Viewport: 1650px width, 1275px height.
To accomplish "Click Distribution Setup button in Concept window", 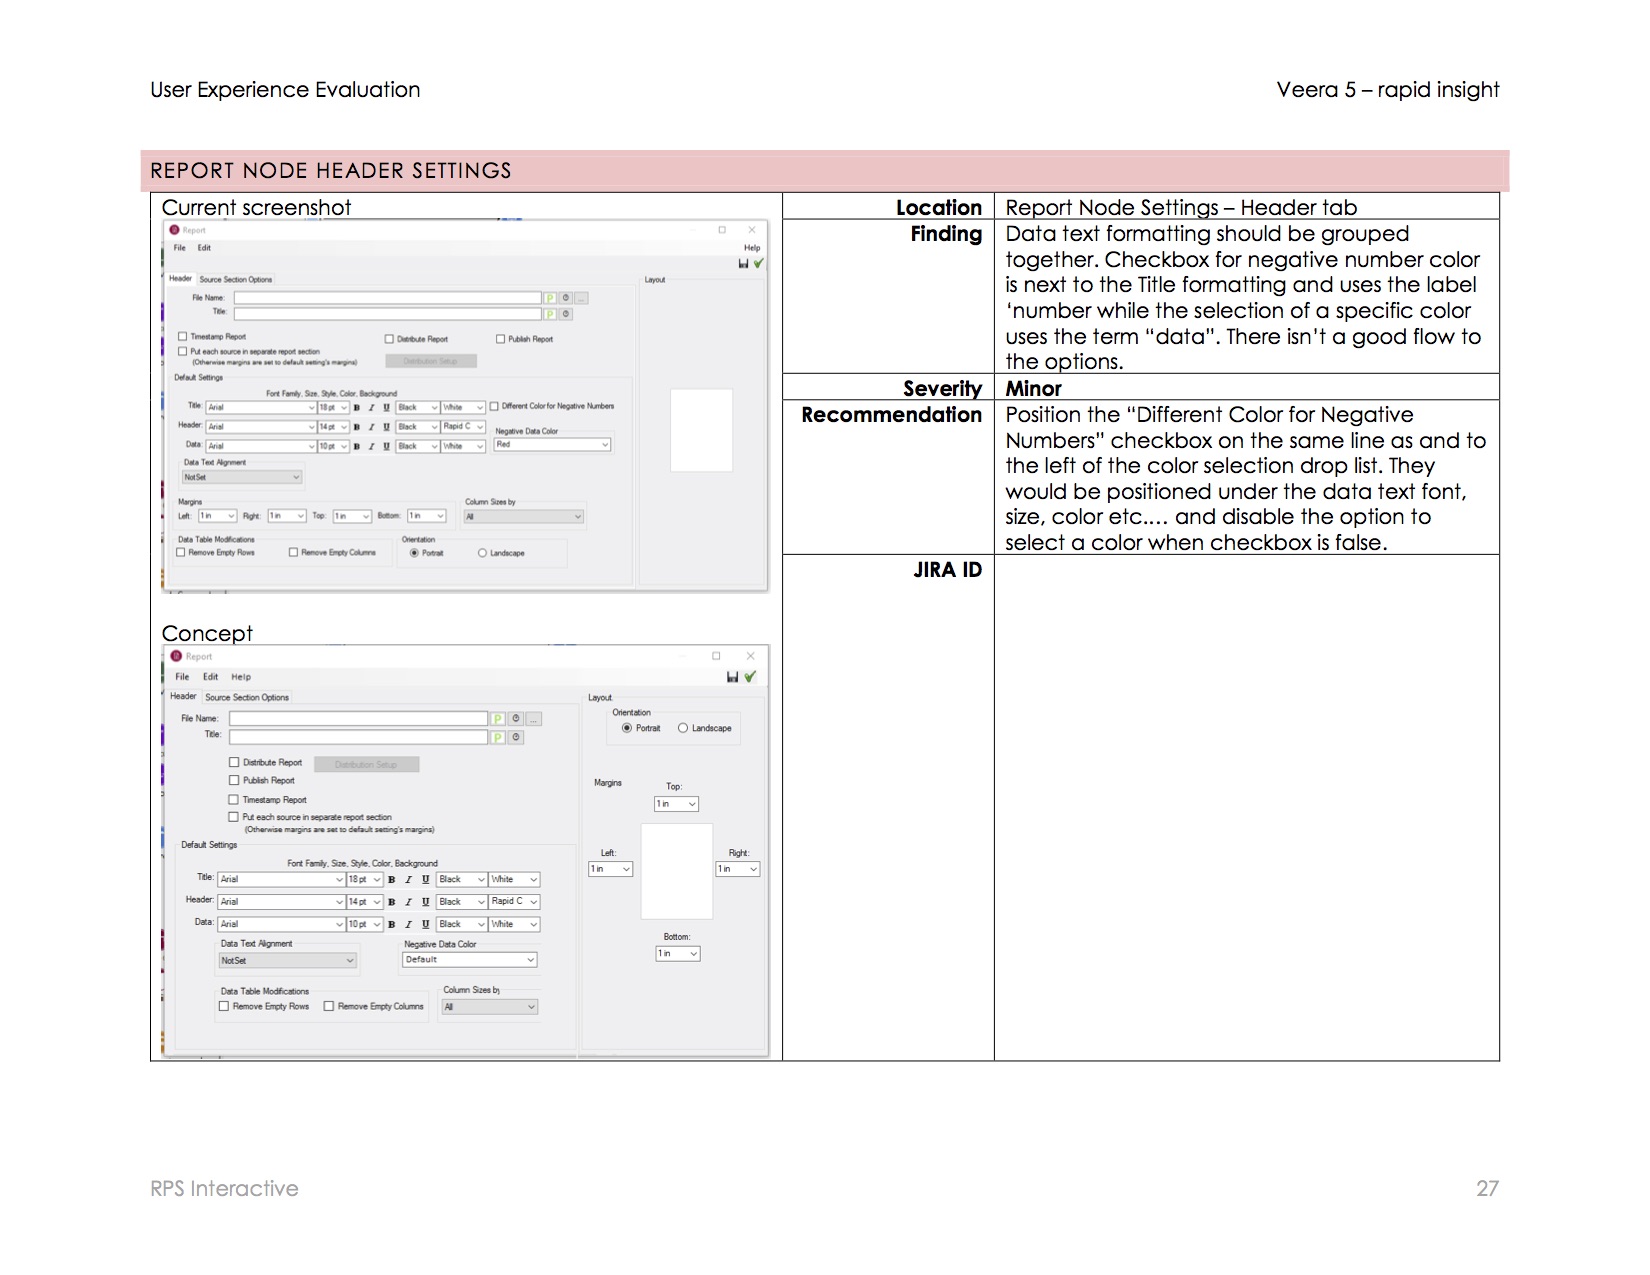I will coord(366,765).
